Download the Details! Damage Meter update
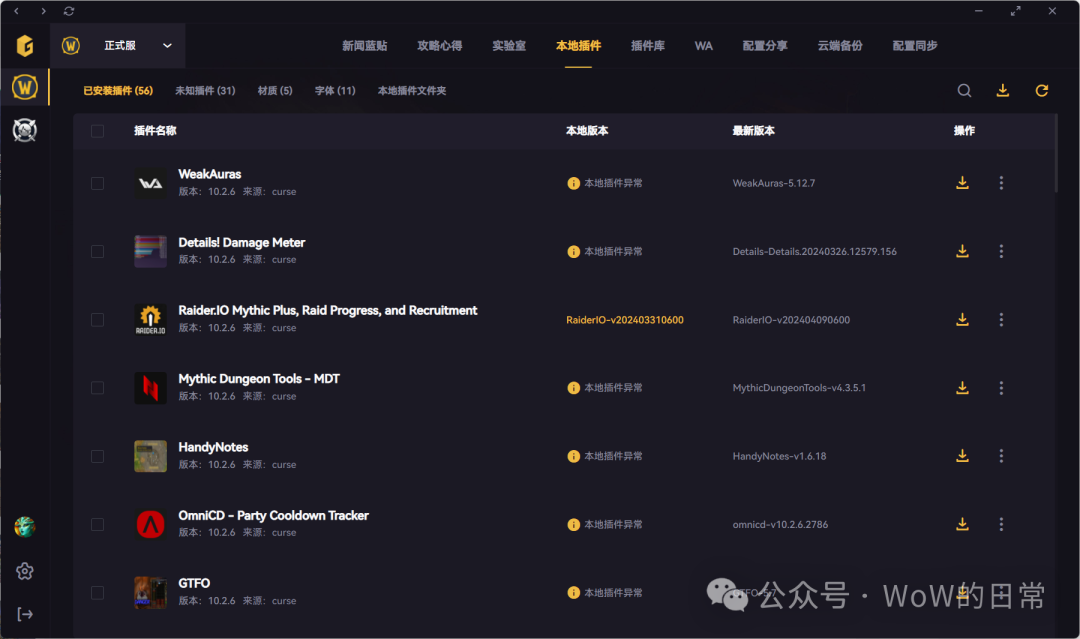Screen dimensions: 1080x639 point(962,251)
